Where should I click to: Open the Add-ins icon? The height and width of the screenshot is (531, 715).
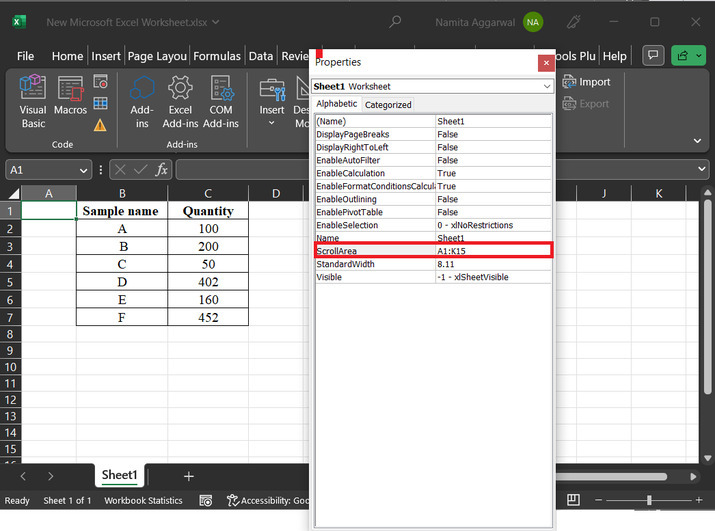tap(142, 101)
